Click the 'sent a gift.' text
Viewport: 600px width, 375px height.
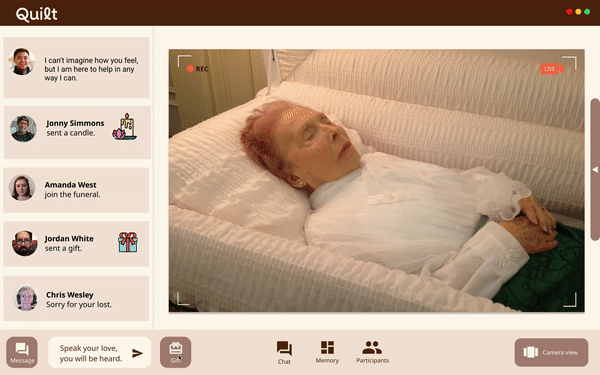(x=63, y=249)
